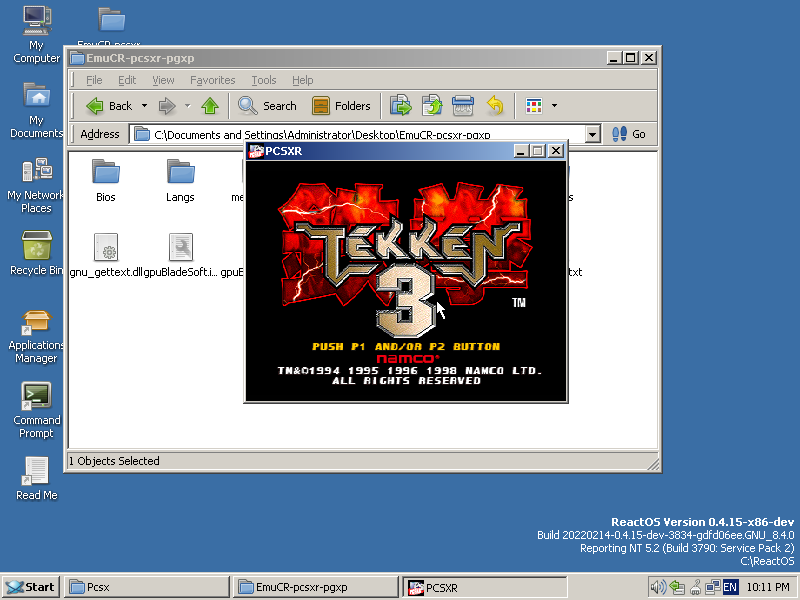This screenshot has width=800, height=600.
Task: Select gnu_gettext.dll file
Action: 106,255
